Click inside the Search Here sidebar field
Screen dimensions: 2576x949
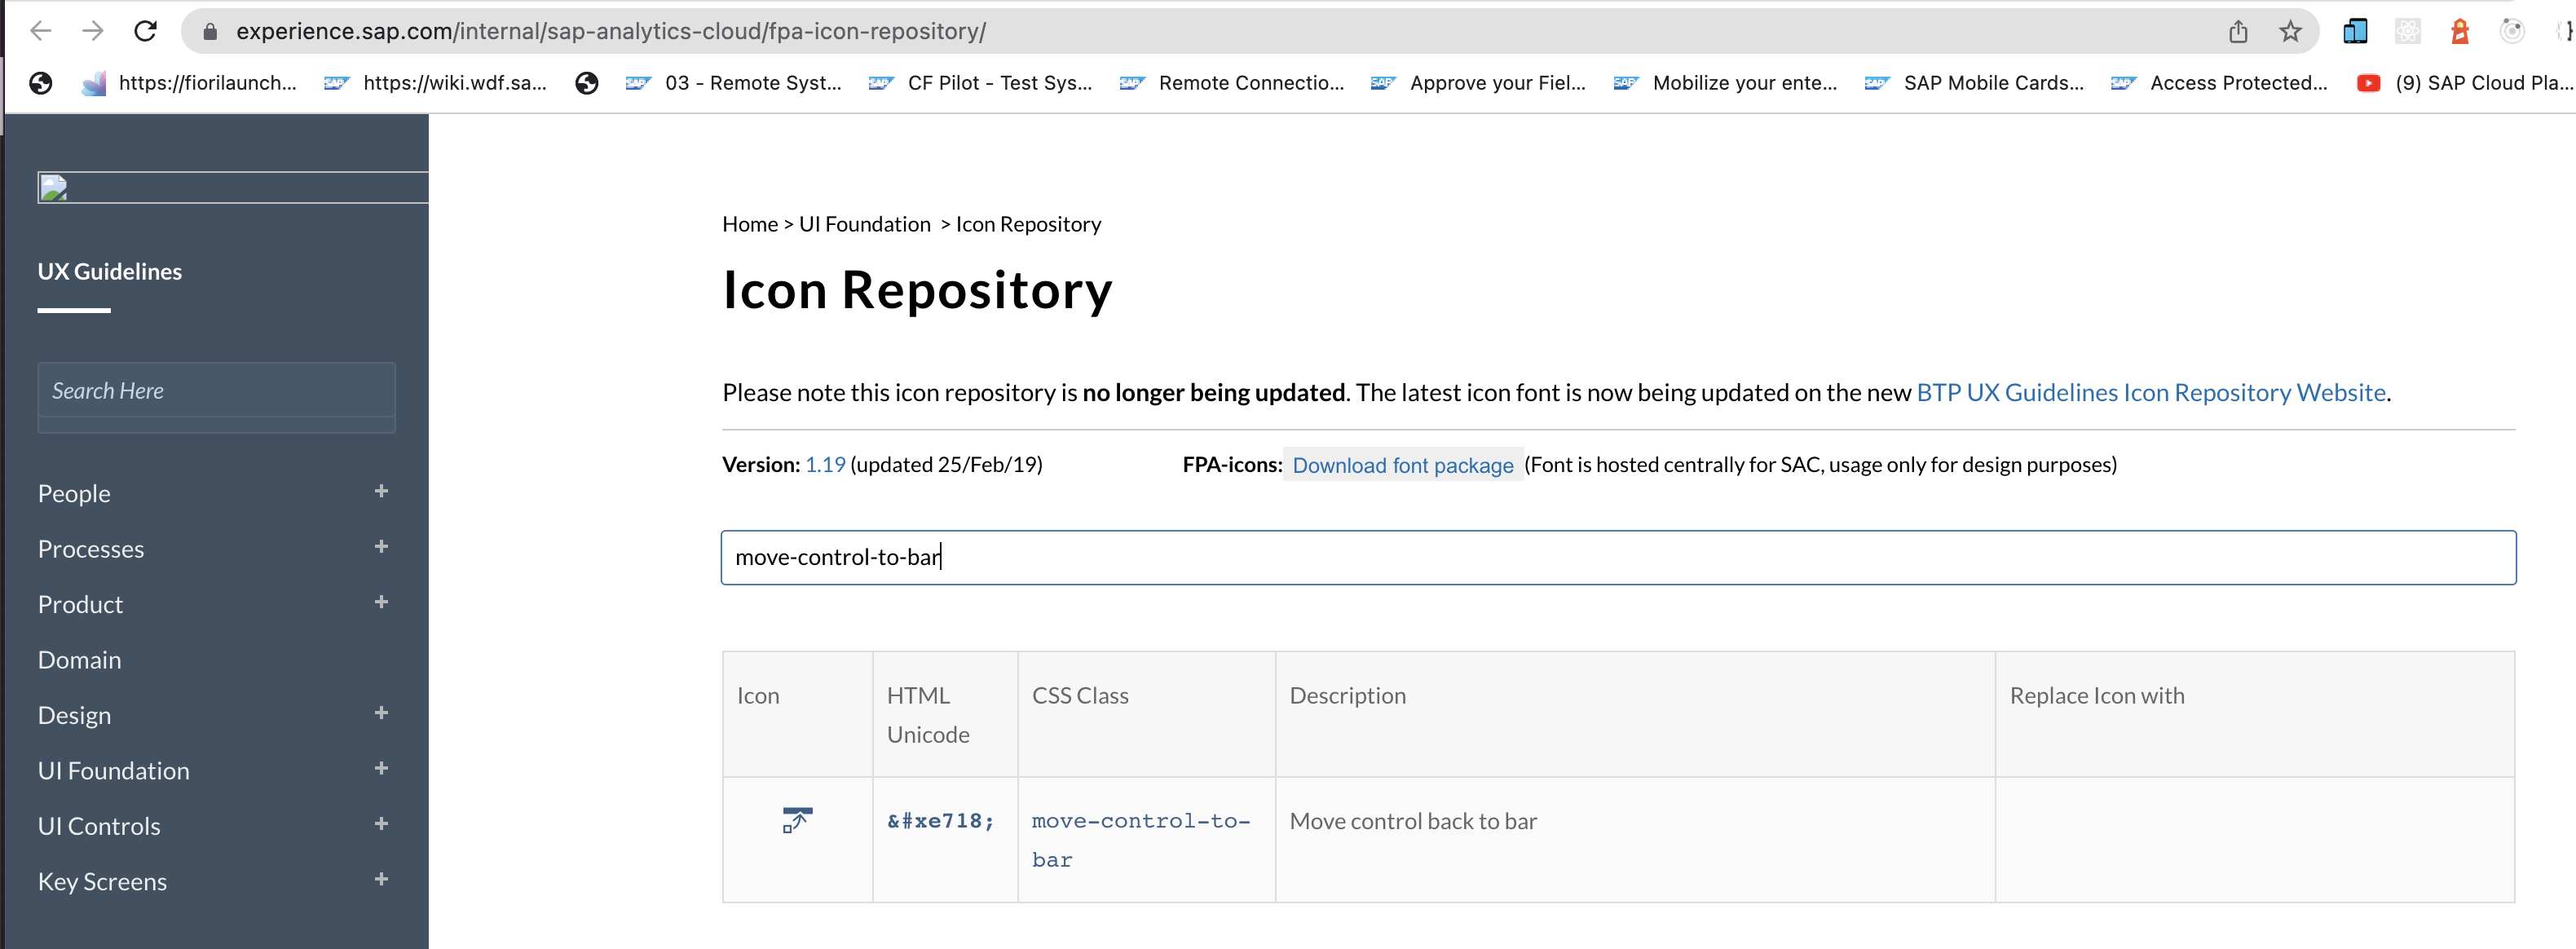point(216,391)
